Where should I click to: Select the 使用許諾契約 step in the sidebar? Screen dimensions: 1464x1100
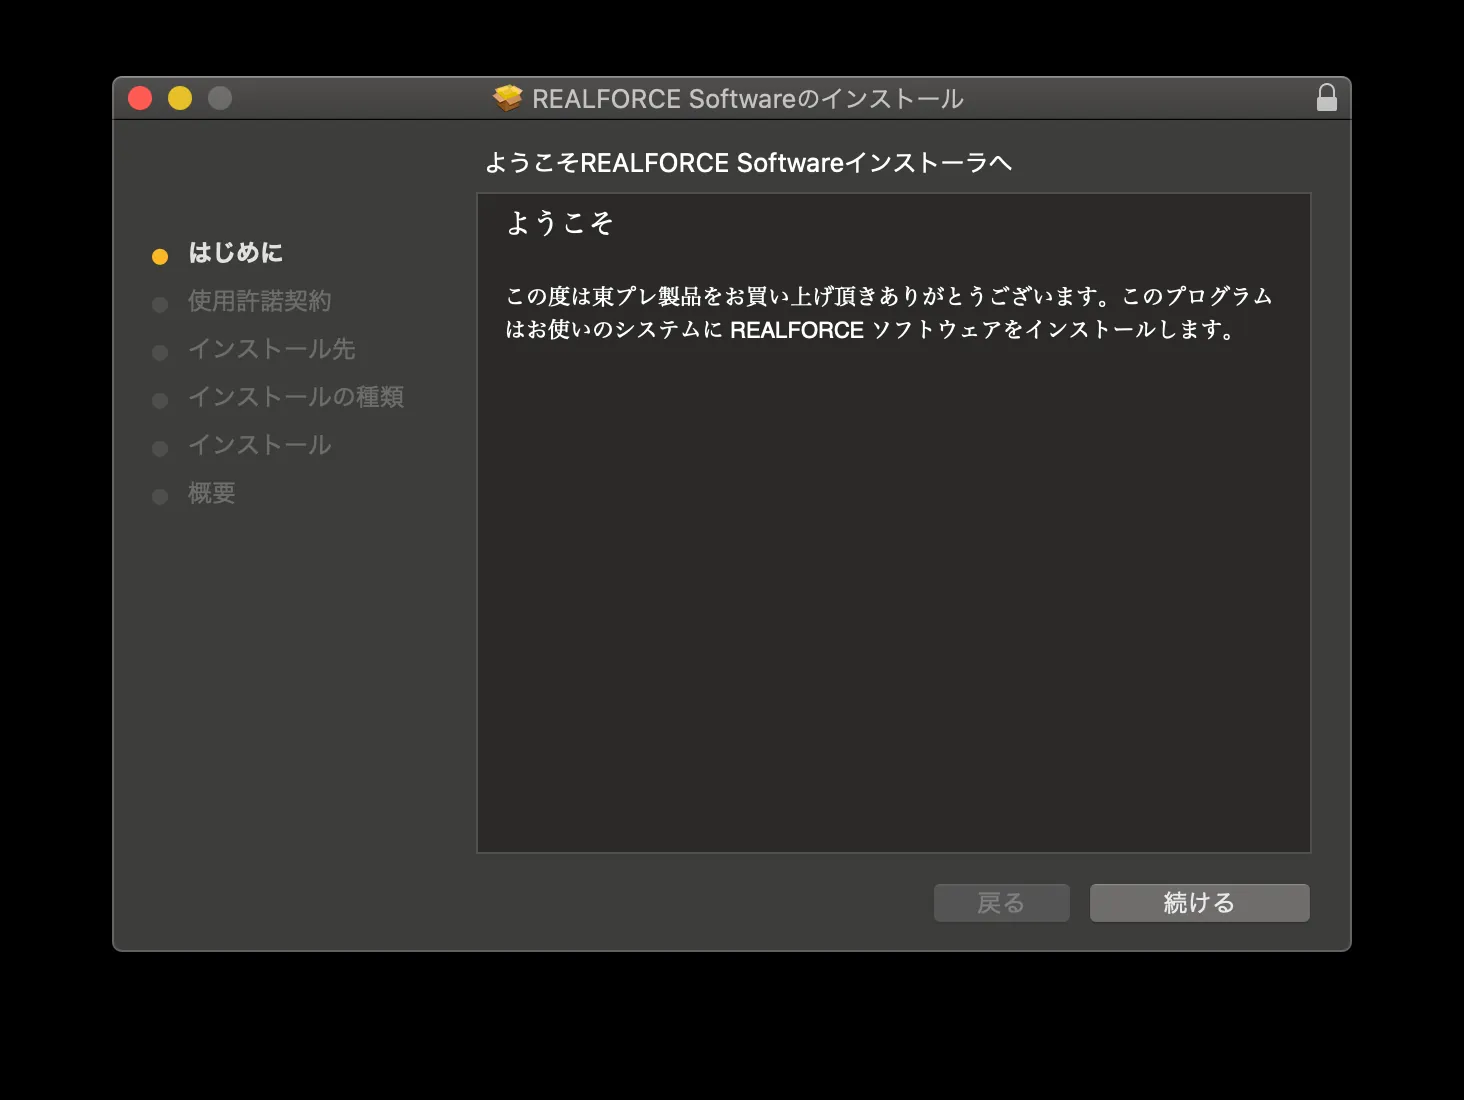tap(259, 301)
